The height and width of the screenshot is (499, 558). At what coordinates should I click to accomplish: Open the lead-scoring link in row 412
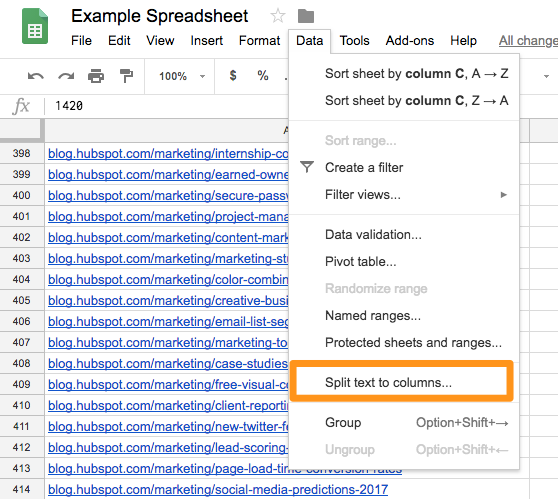[168, 447]
